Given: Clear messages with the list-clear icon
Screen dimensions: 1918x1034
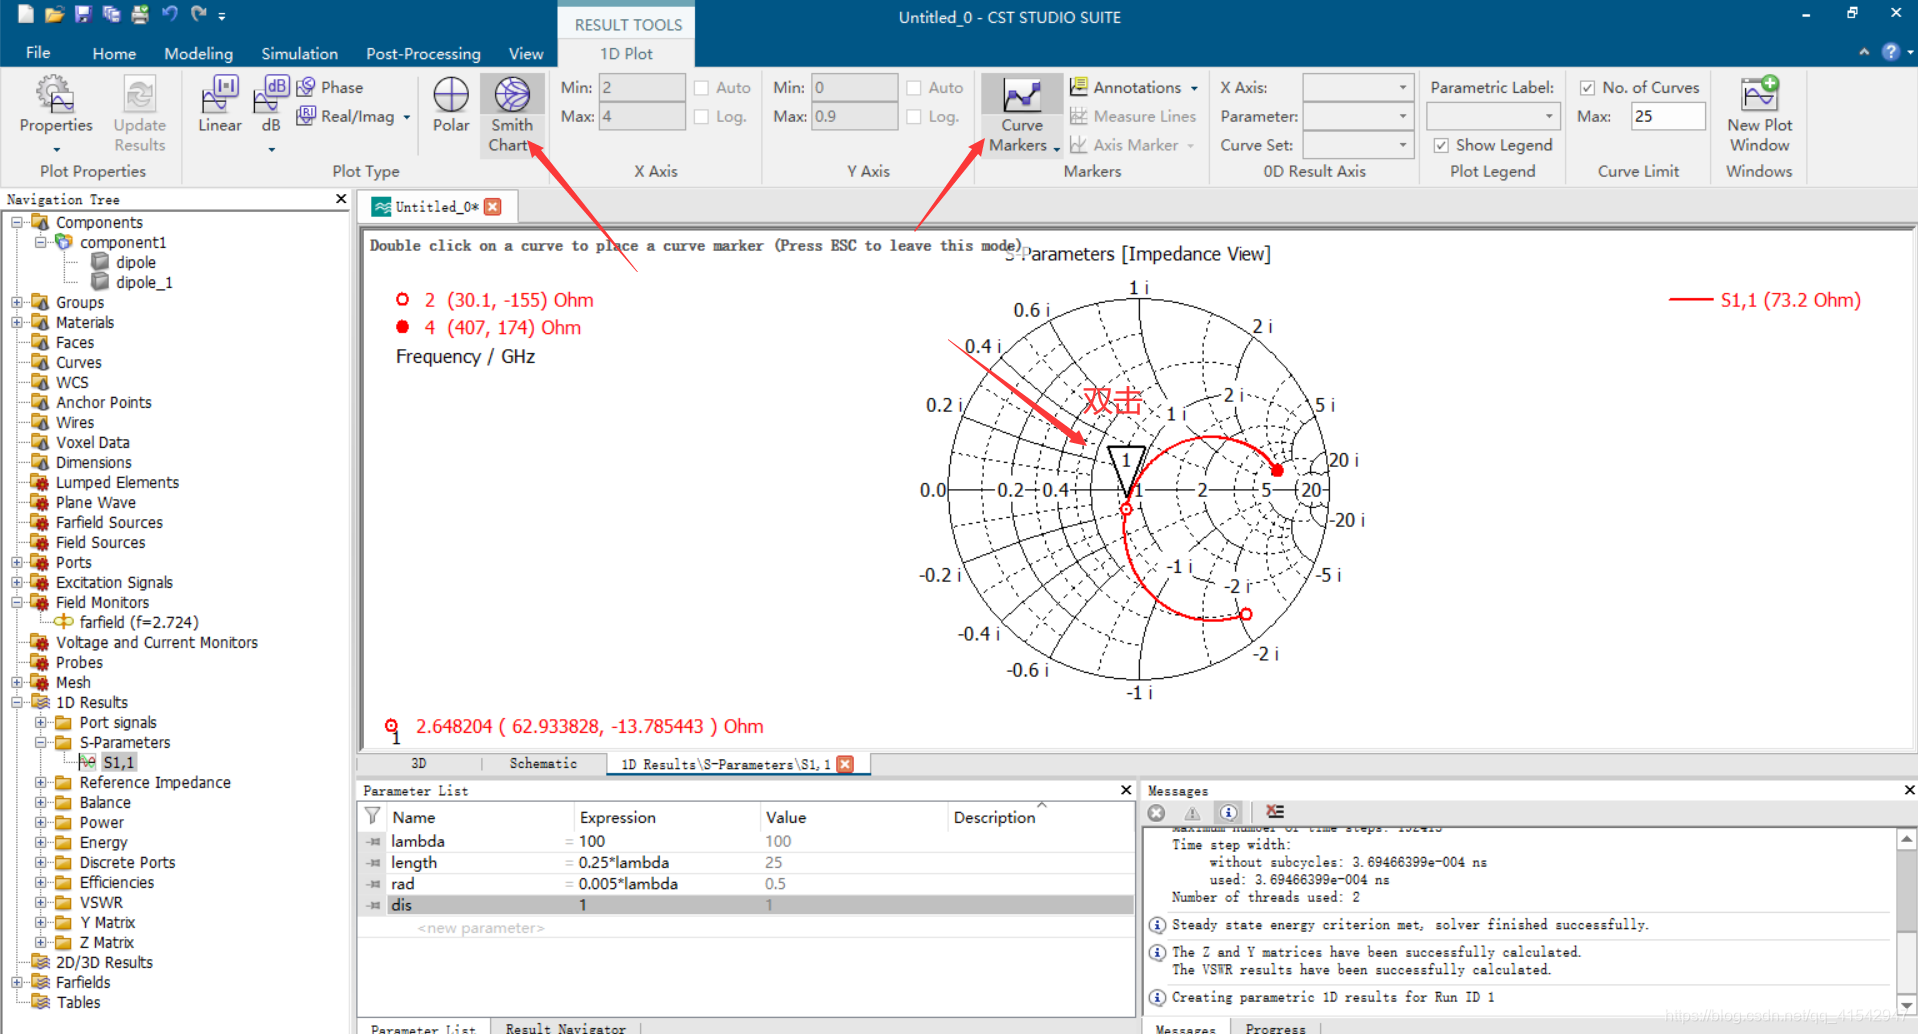Looking at the screenshot, I should click(1274, 812).
